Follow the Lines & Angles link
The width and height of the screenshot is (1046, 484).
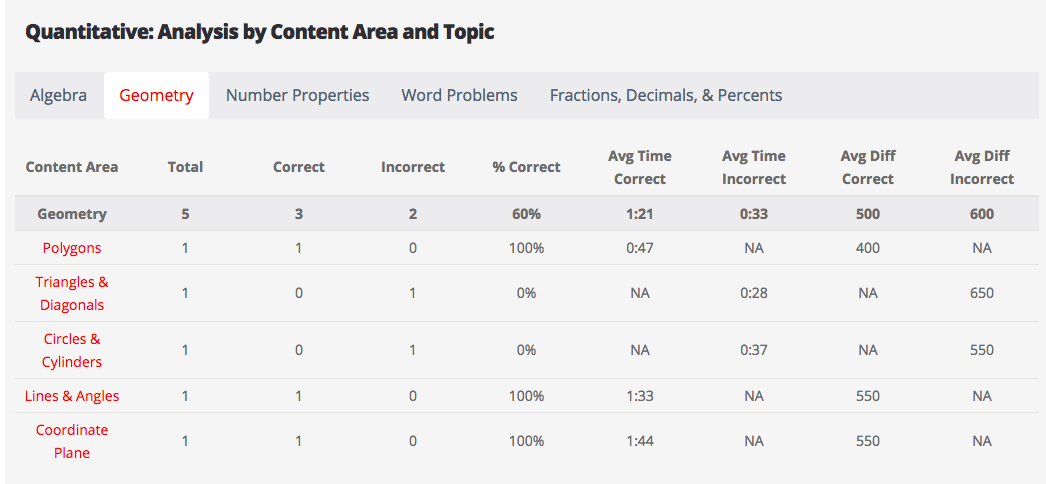(72, 396)
